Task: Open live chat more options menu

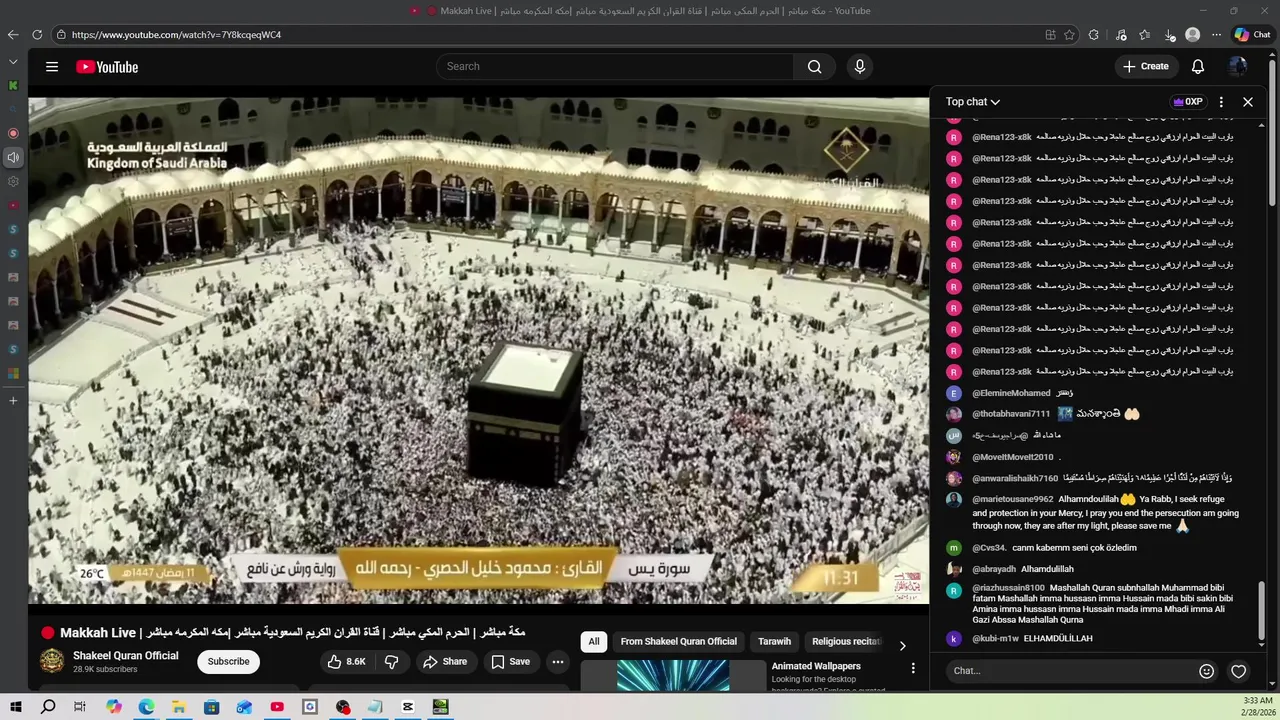Action: [x=1221, y=102]
